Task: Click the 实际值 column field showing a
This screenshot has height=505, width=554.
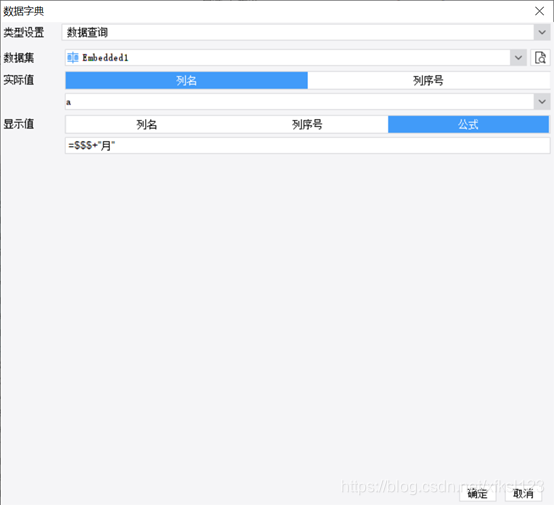Action: [307, 102]
